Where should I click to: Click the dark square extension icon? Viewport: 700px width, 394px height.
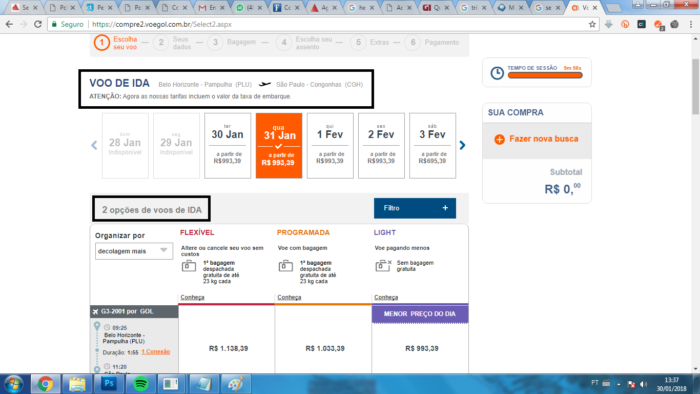coord(642,25)
